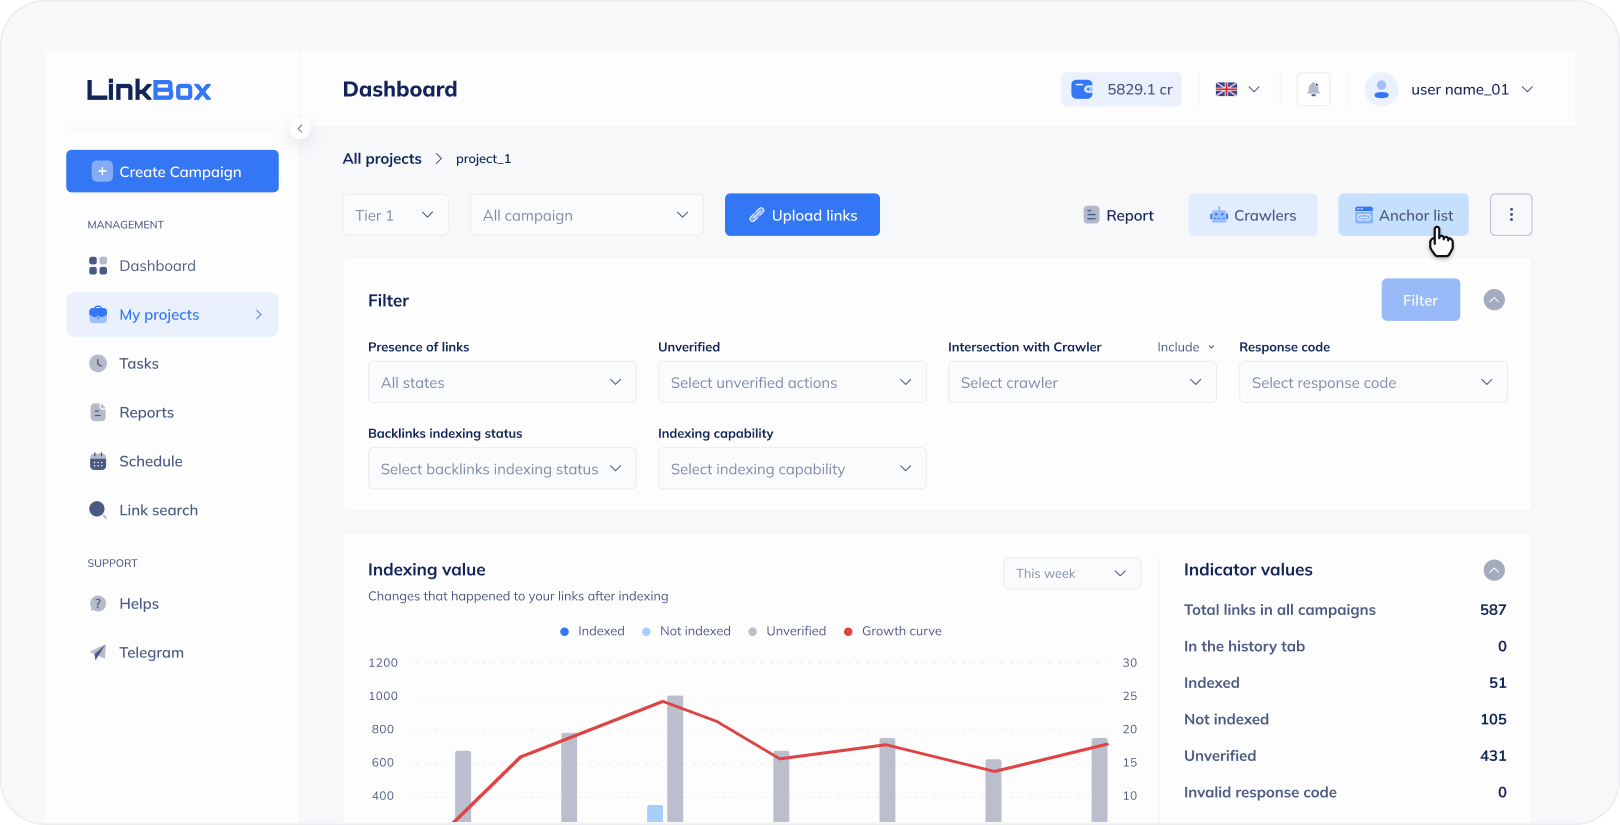Collapse the Indicator values panel

(x=1494, y=570)
